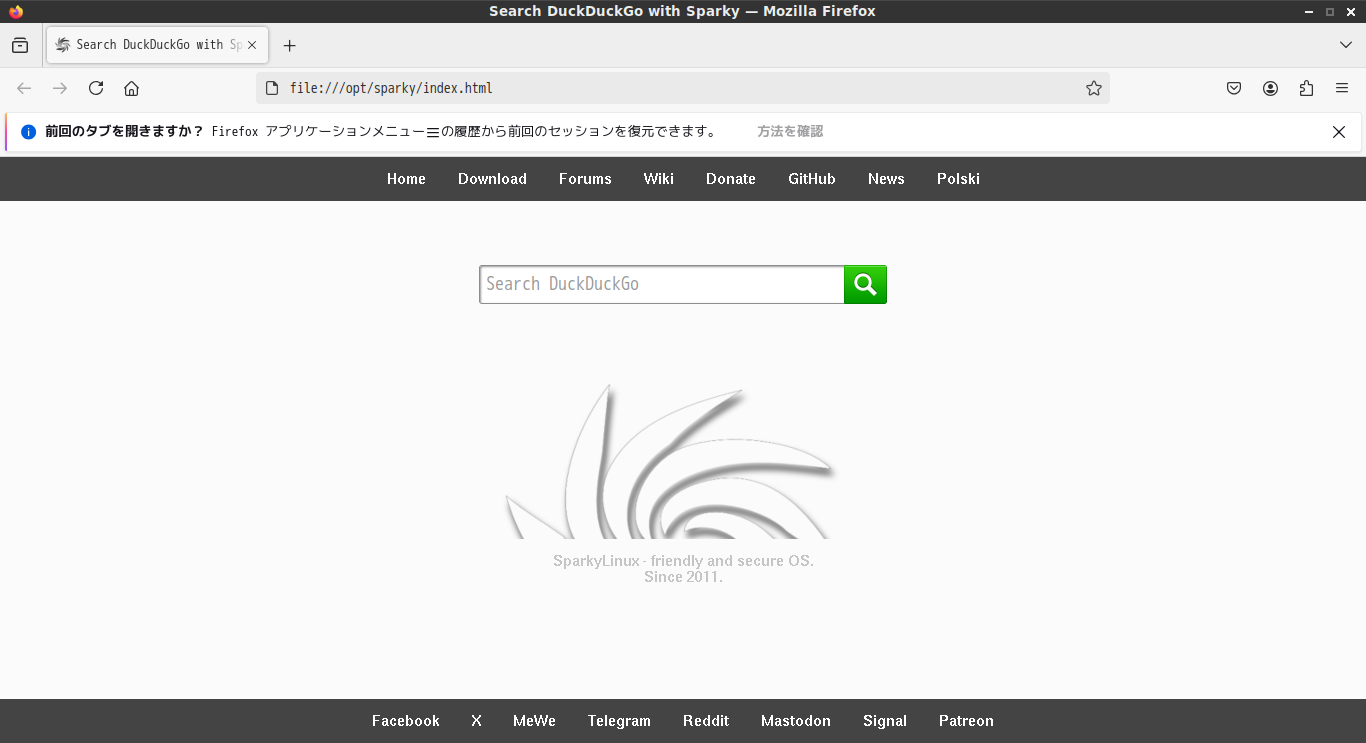This screenshot has height=743, width=1366.
Task: Click the address bar showing file:///opt/sparky/index.html
Action: pos(685,88)
